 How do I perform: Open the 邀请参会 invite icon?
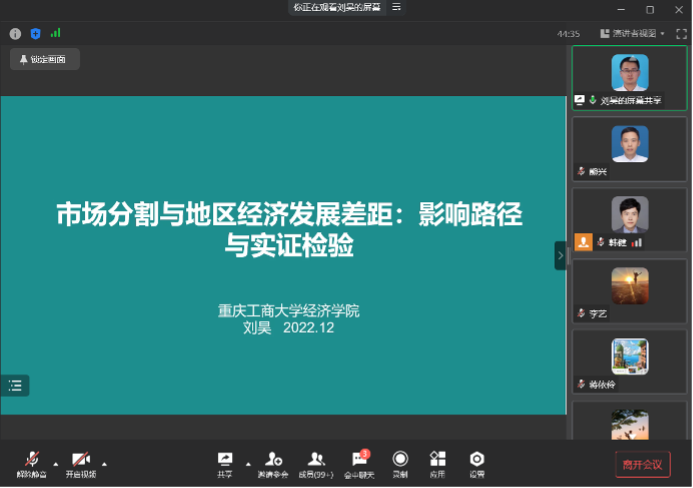[x=272, y=463]
